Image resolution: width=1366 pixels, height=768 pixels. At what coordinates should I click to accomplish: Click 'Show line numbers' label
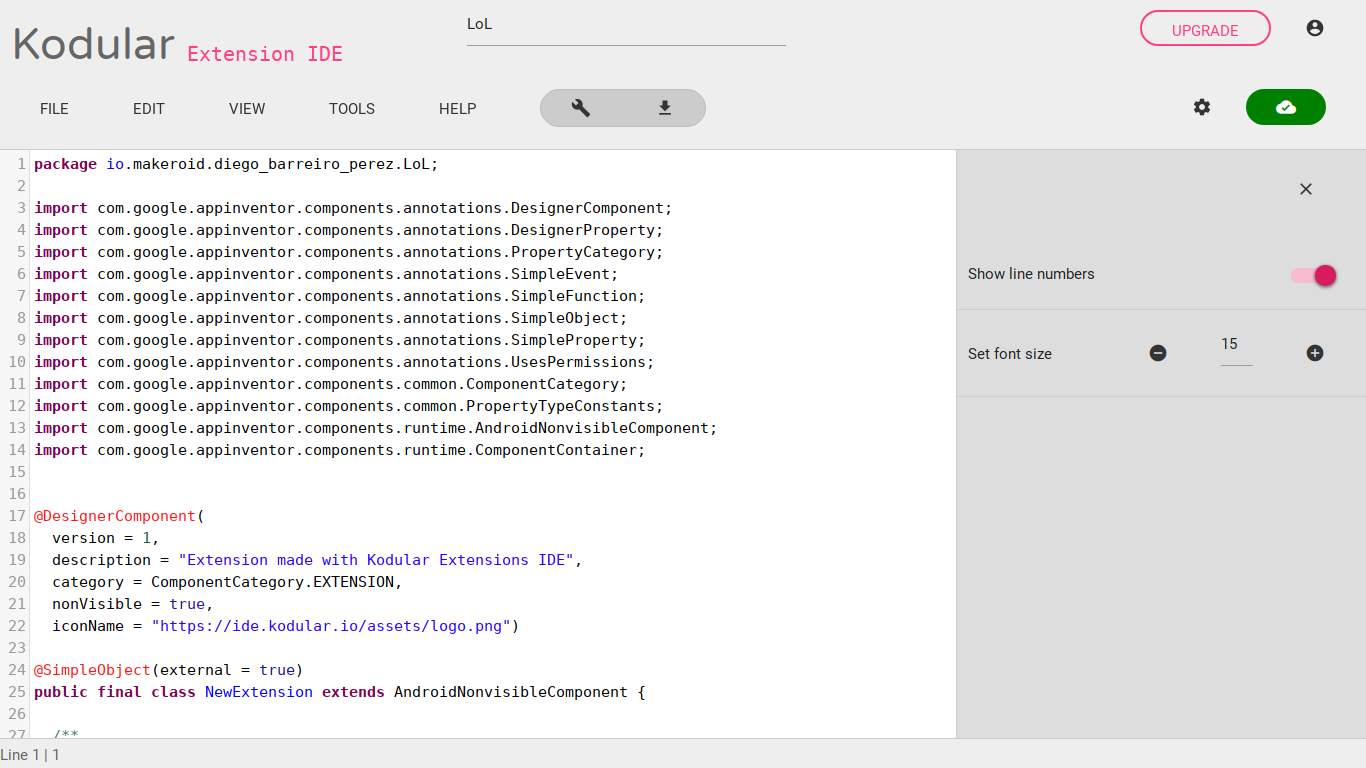coord(1031,274)
